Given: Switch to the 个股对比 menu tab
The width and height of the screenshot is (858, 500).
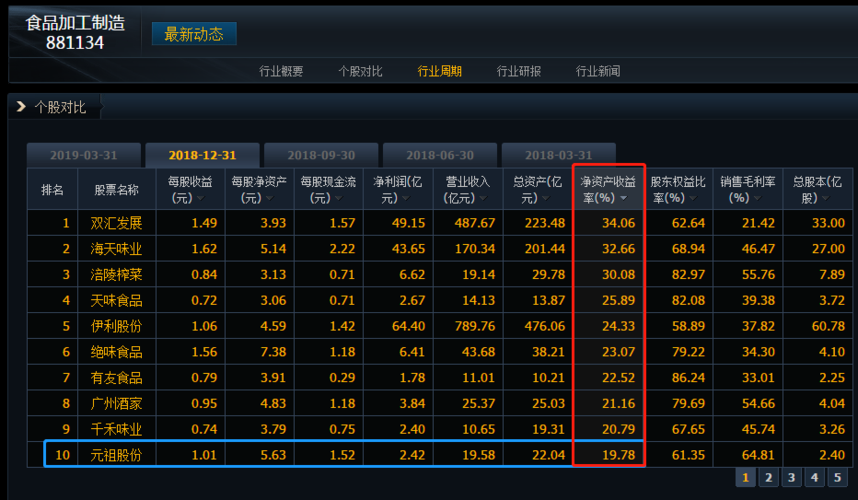Looking at the screenshot, I should (360, 71).
